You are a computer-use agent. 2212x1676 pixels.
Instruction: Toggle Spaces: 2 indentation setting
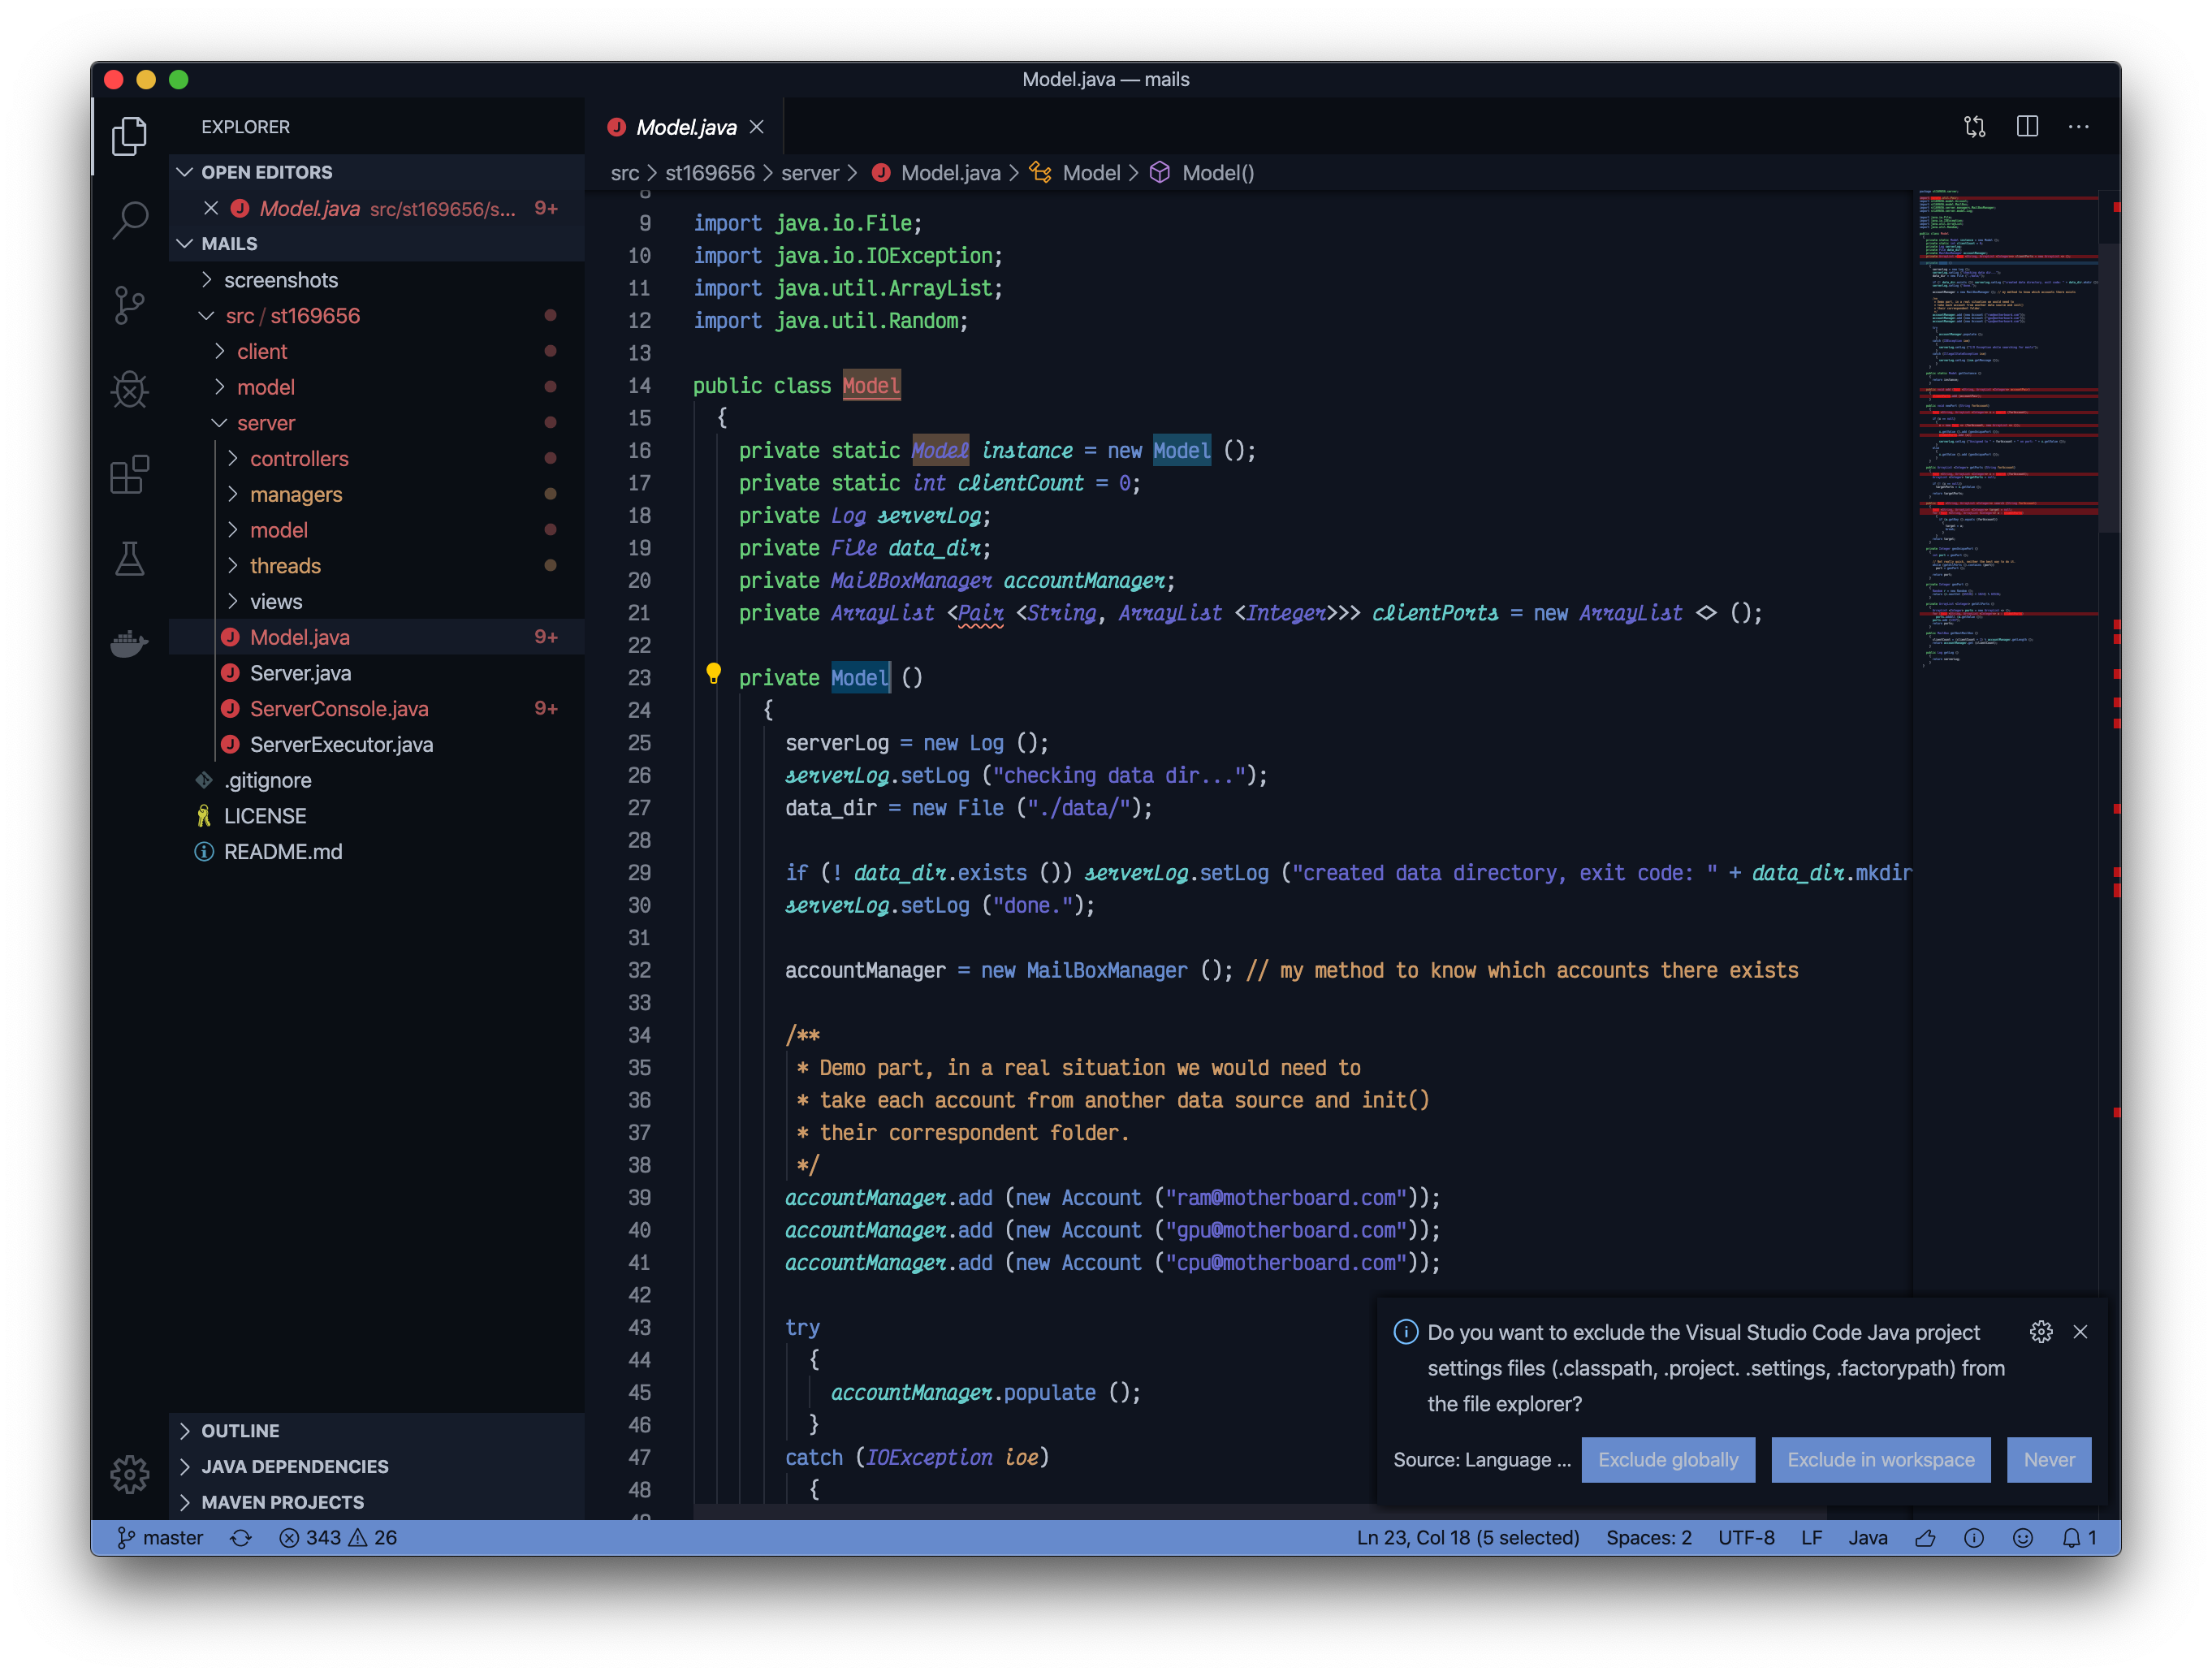1648,1538
